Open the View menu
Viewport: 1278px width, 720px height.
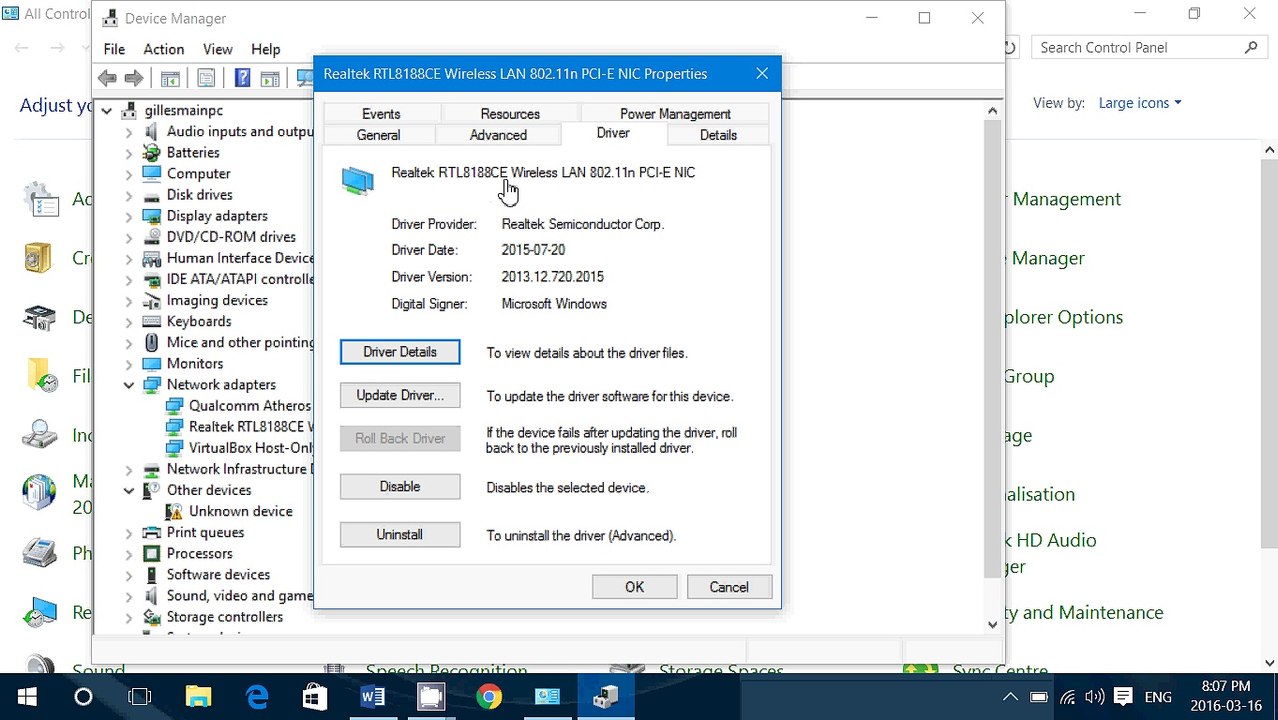tap(217, 49)
